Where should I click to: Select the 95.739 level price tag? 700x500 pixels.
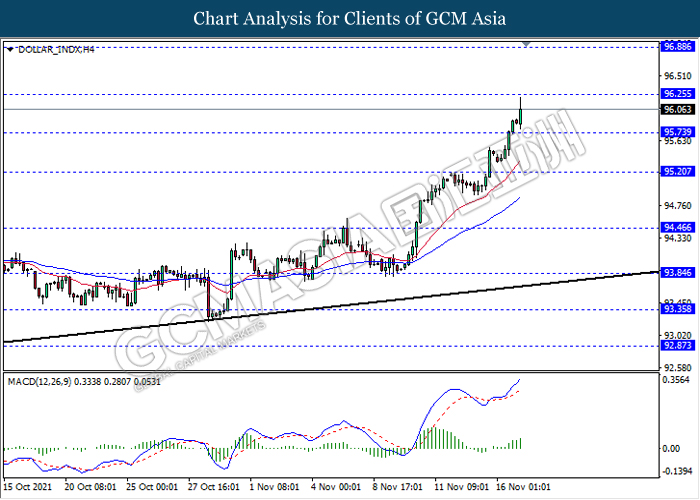[677, 132]
